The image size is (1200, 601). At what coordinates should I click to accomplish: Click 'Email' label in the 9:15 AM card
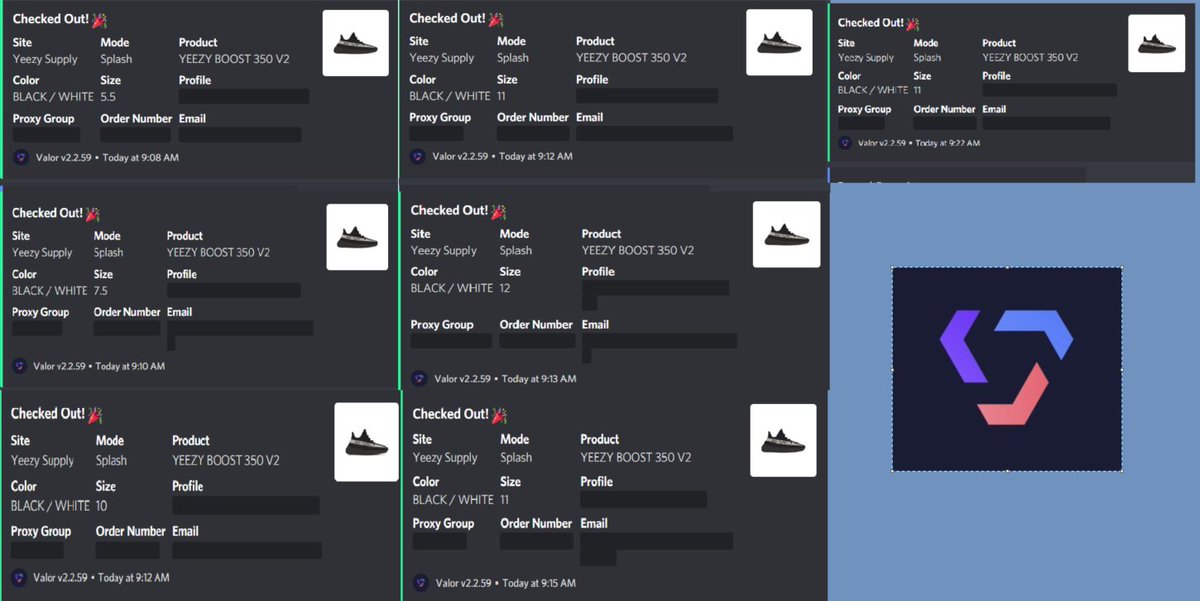(x=594, y=523)
